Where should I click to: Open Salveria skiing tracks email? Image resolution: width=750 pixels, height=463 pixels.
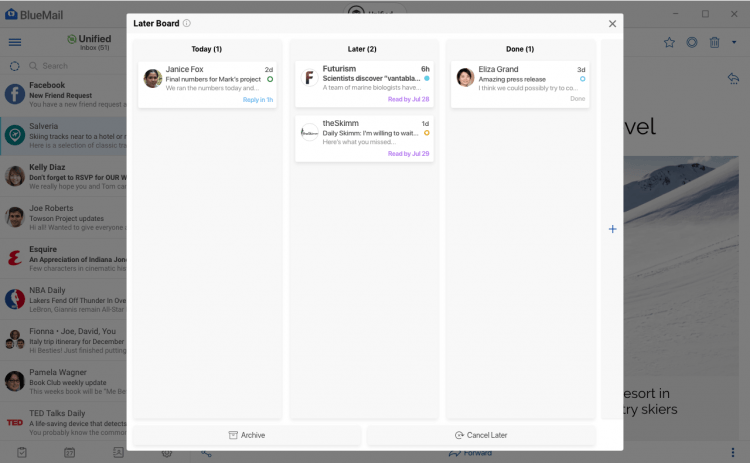pos(63,135)
